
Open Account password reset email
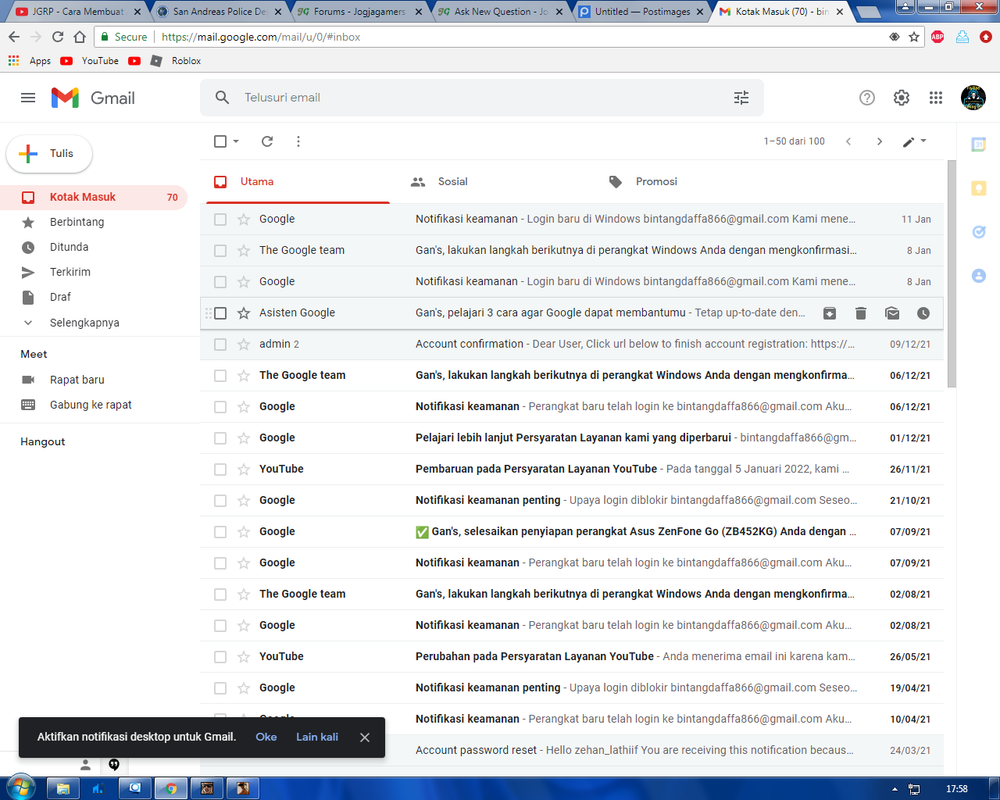click(x=573, y=750)
